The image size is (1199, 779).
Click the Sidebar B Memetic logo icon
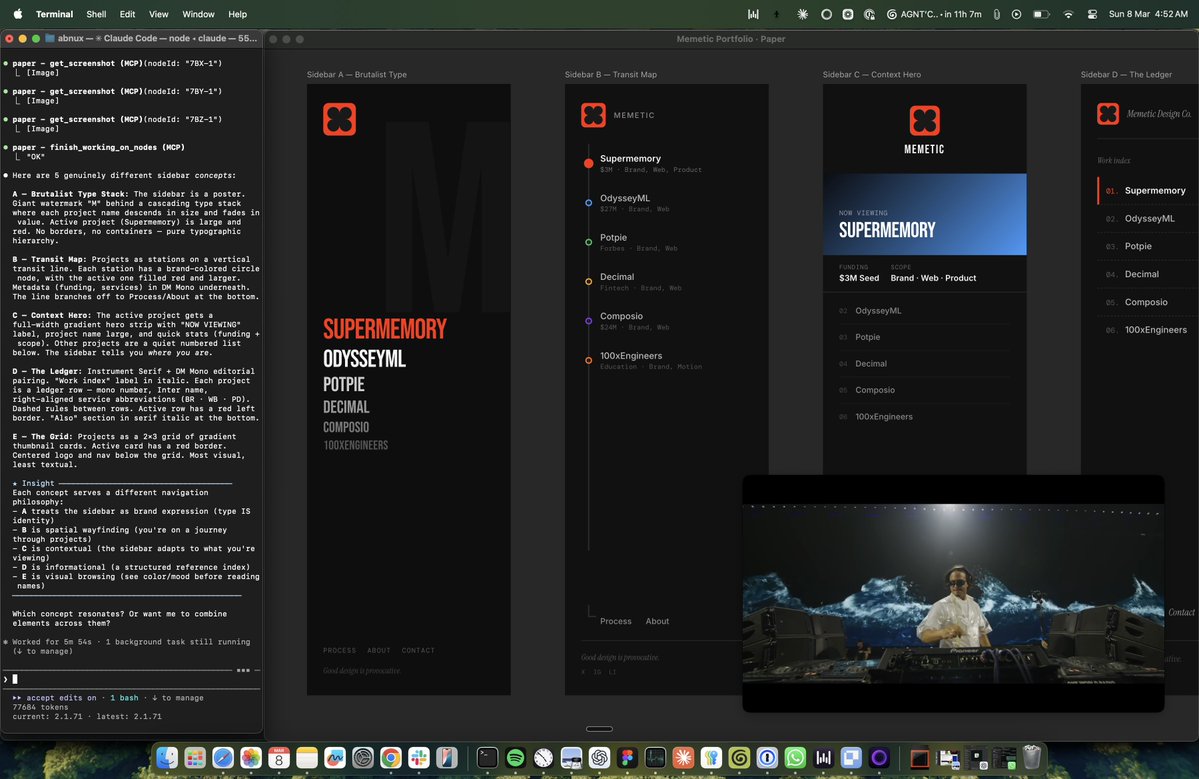[x=593, y=115]
